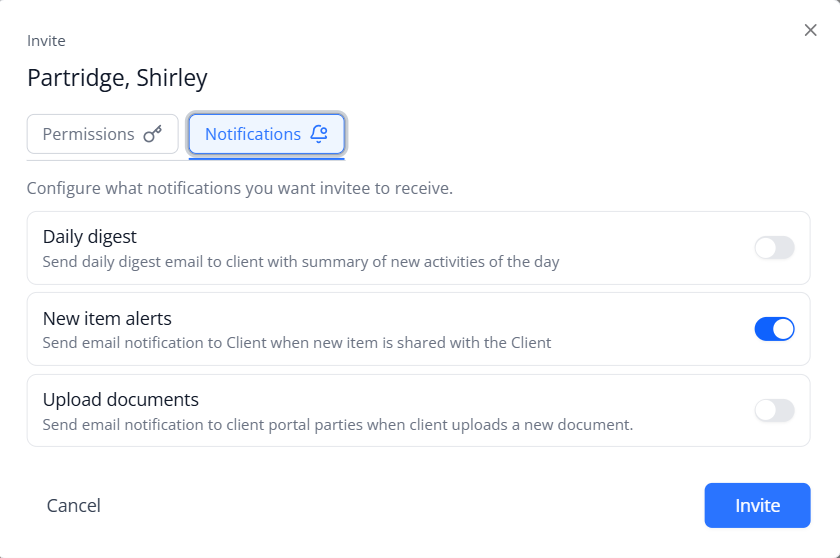Screen dimensions: 840x558
Task: Click the Daily digest heading text
Action: click(x=89, y=237)
